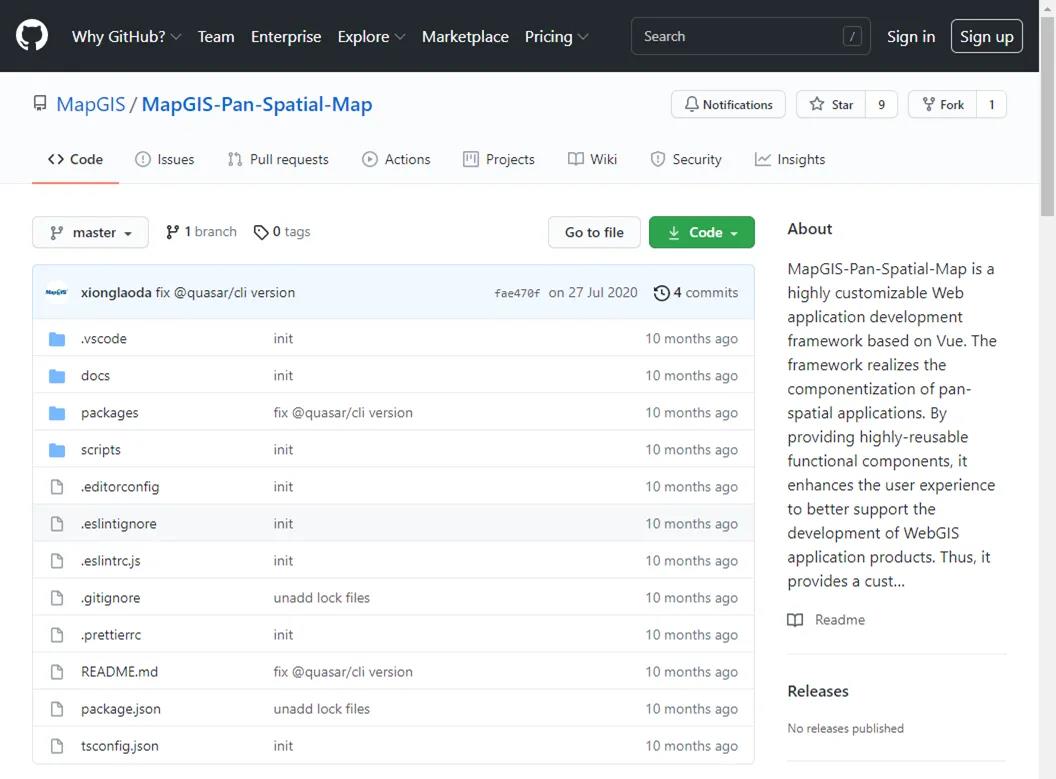Click the xionglaoda committer avatar
Screen dimensions: 1056x779
click(57, 293)
